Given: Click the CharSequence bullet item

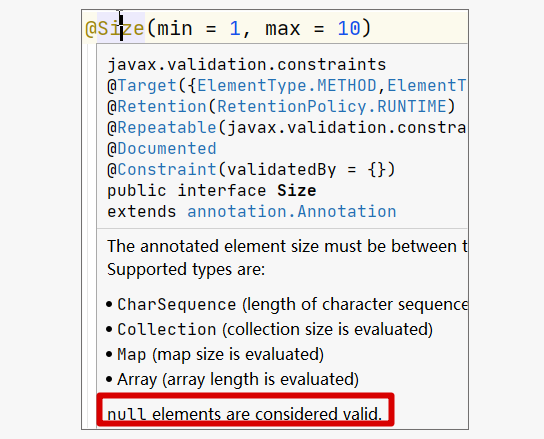Looking at the screenshot, I should tap(287, 304).
